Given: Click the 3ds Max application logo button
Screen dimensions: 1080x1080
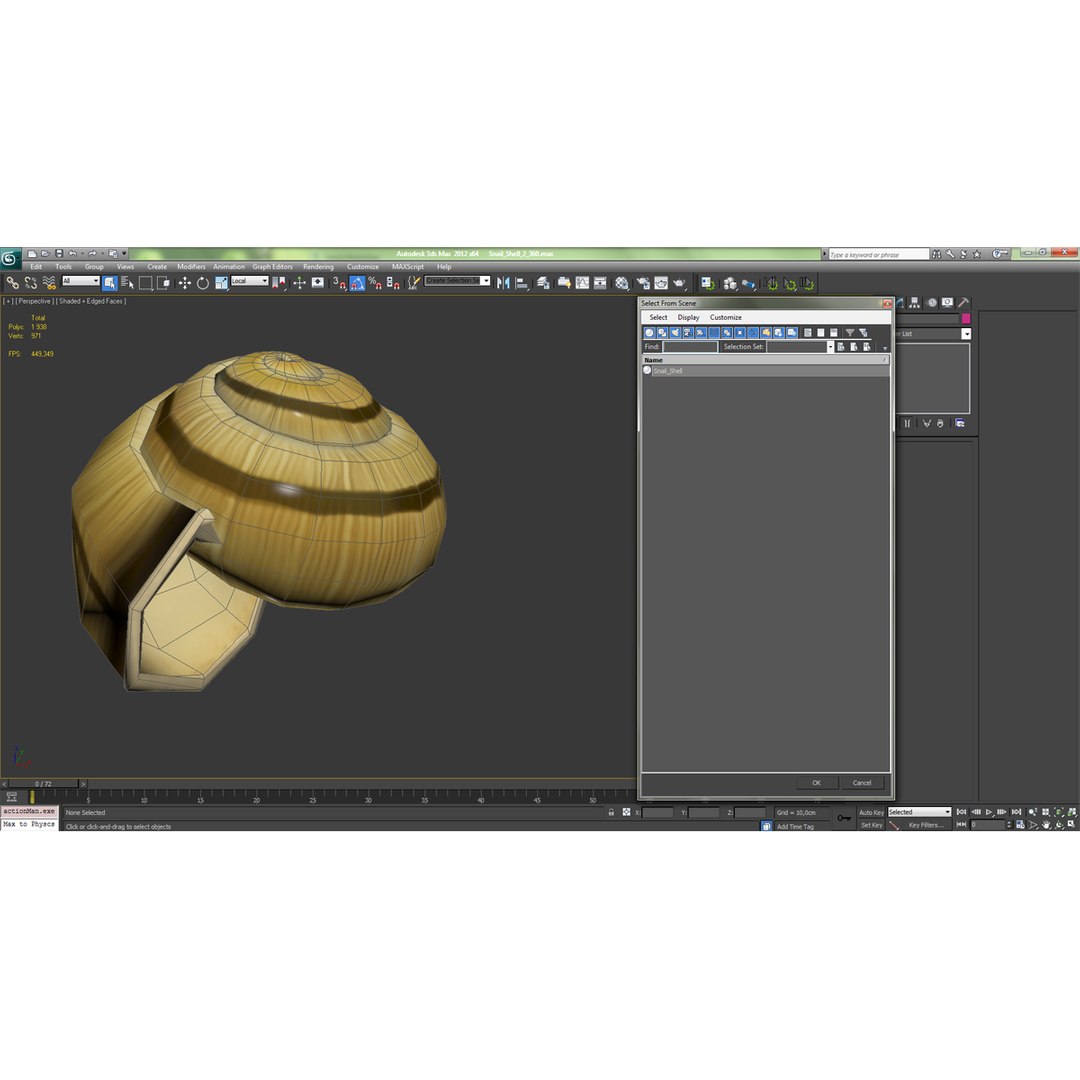Looking at the screenshot, I should point(10,258).
